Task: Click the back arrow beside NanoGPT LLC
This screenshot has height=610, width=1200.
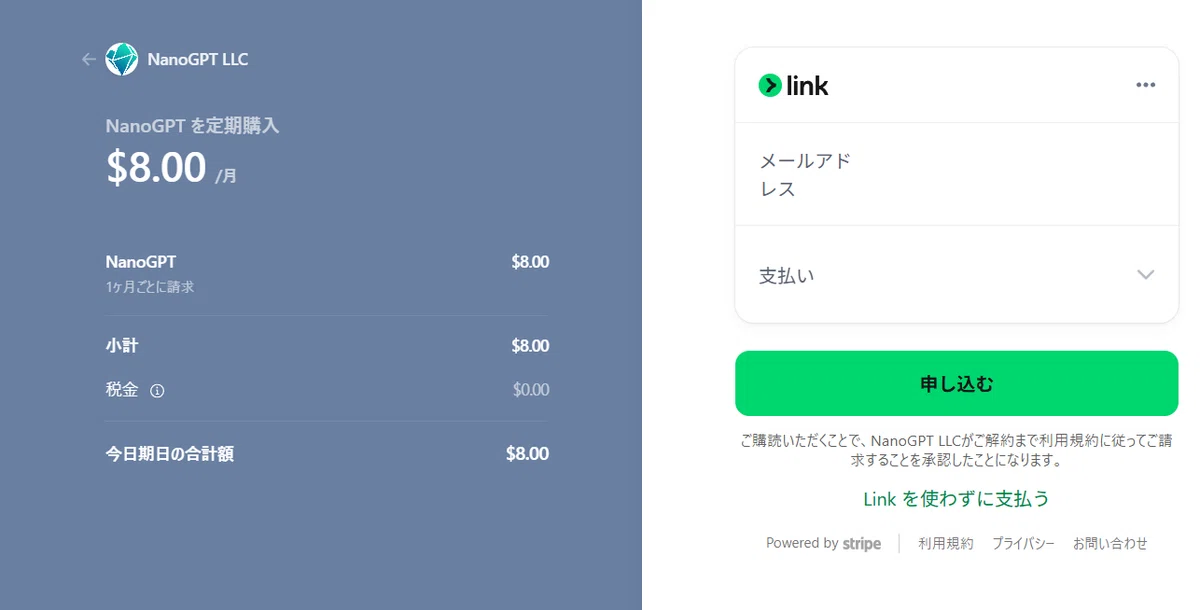Action: tap(88, 59)
